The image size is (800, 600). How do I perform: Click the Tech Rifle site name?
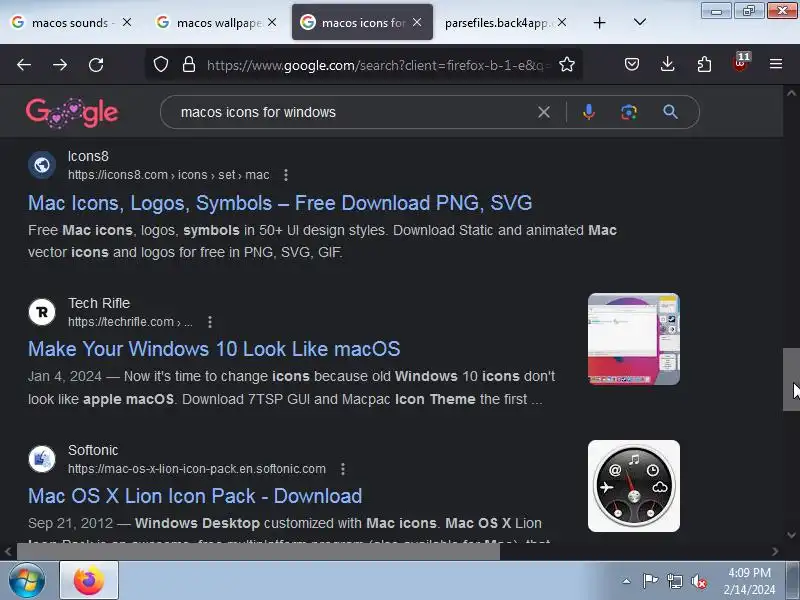click(99, 303)
